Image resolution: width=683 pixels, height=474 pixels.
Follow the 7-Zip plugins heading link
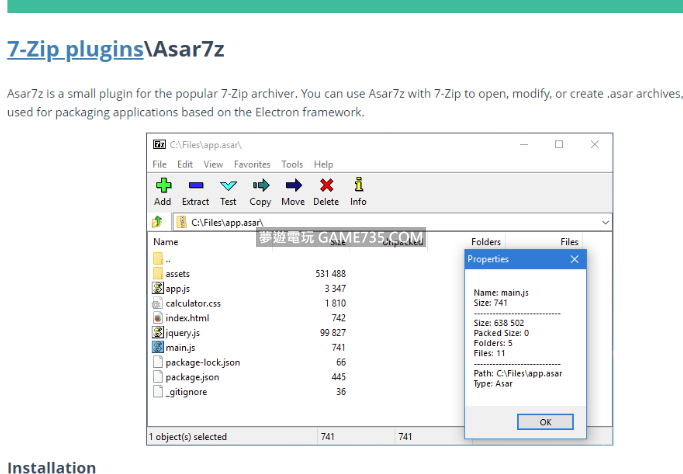(x=75, y=49)
